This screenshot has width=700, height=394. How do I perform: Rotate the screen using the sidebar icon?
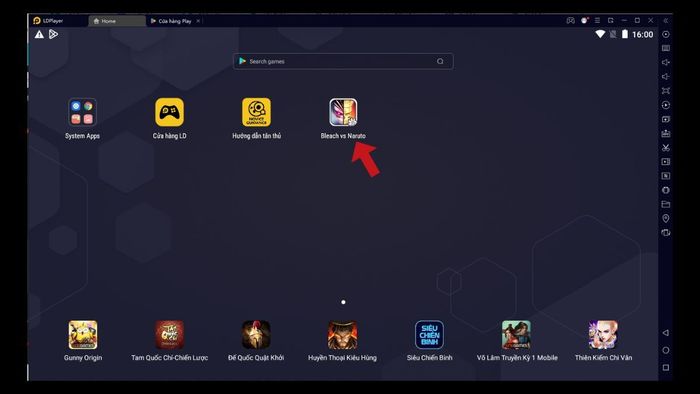click(666, 232)
